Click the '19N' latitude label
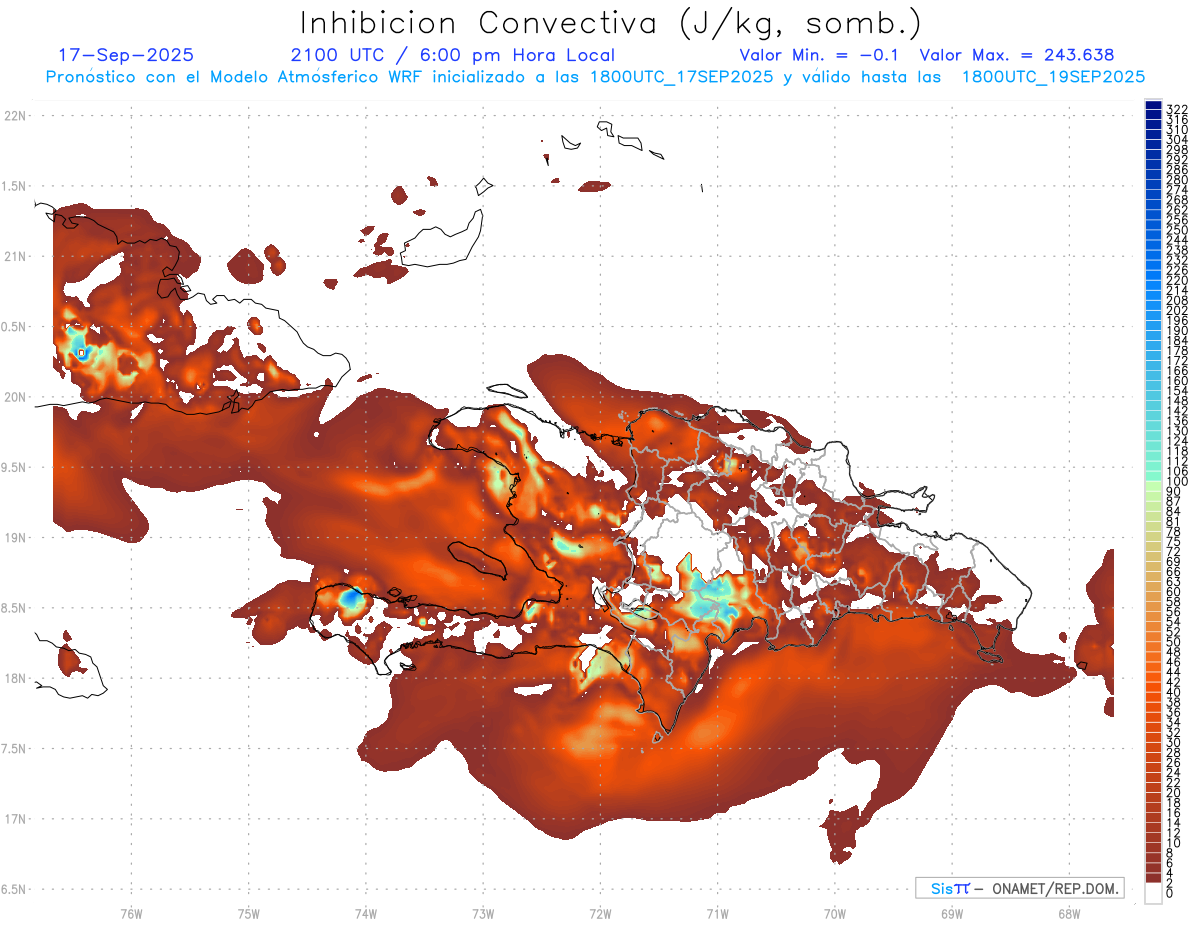 pos(14,537)
